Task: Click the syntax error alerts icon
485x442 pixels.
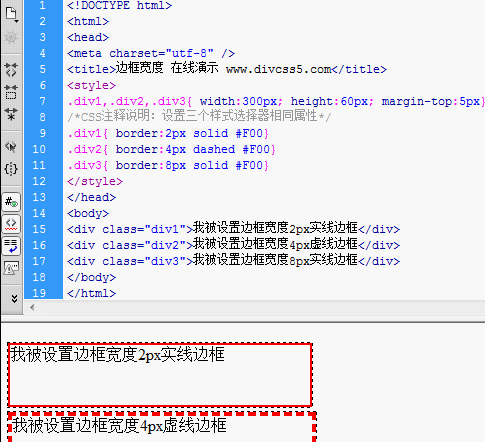Action: pyautogui.click(x=11, y=268)
